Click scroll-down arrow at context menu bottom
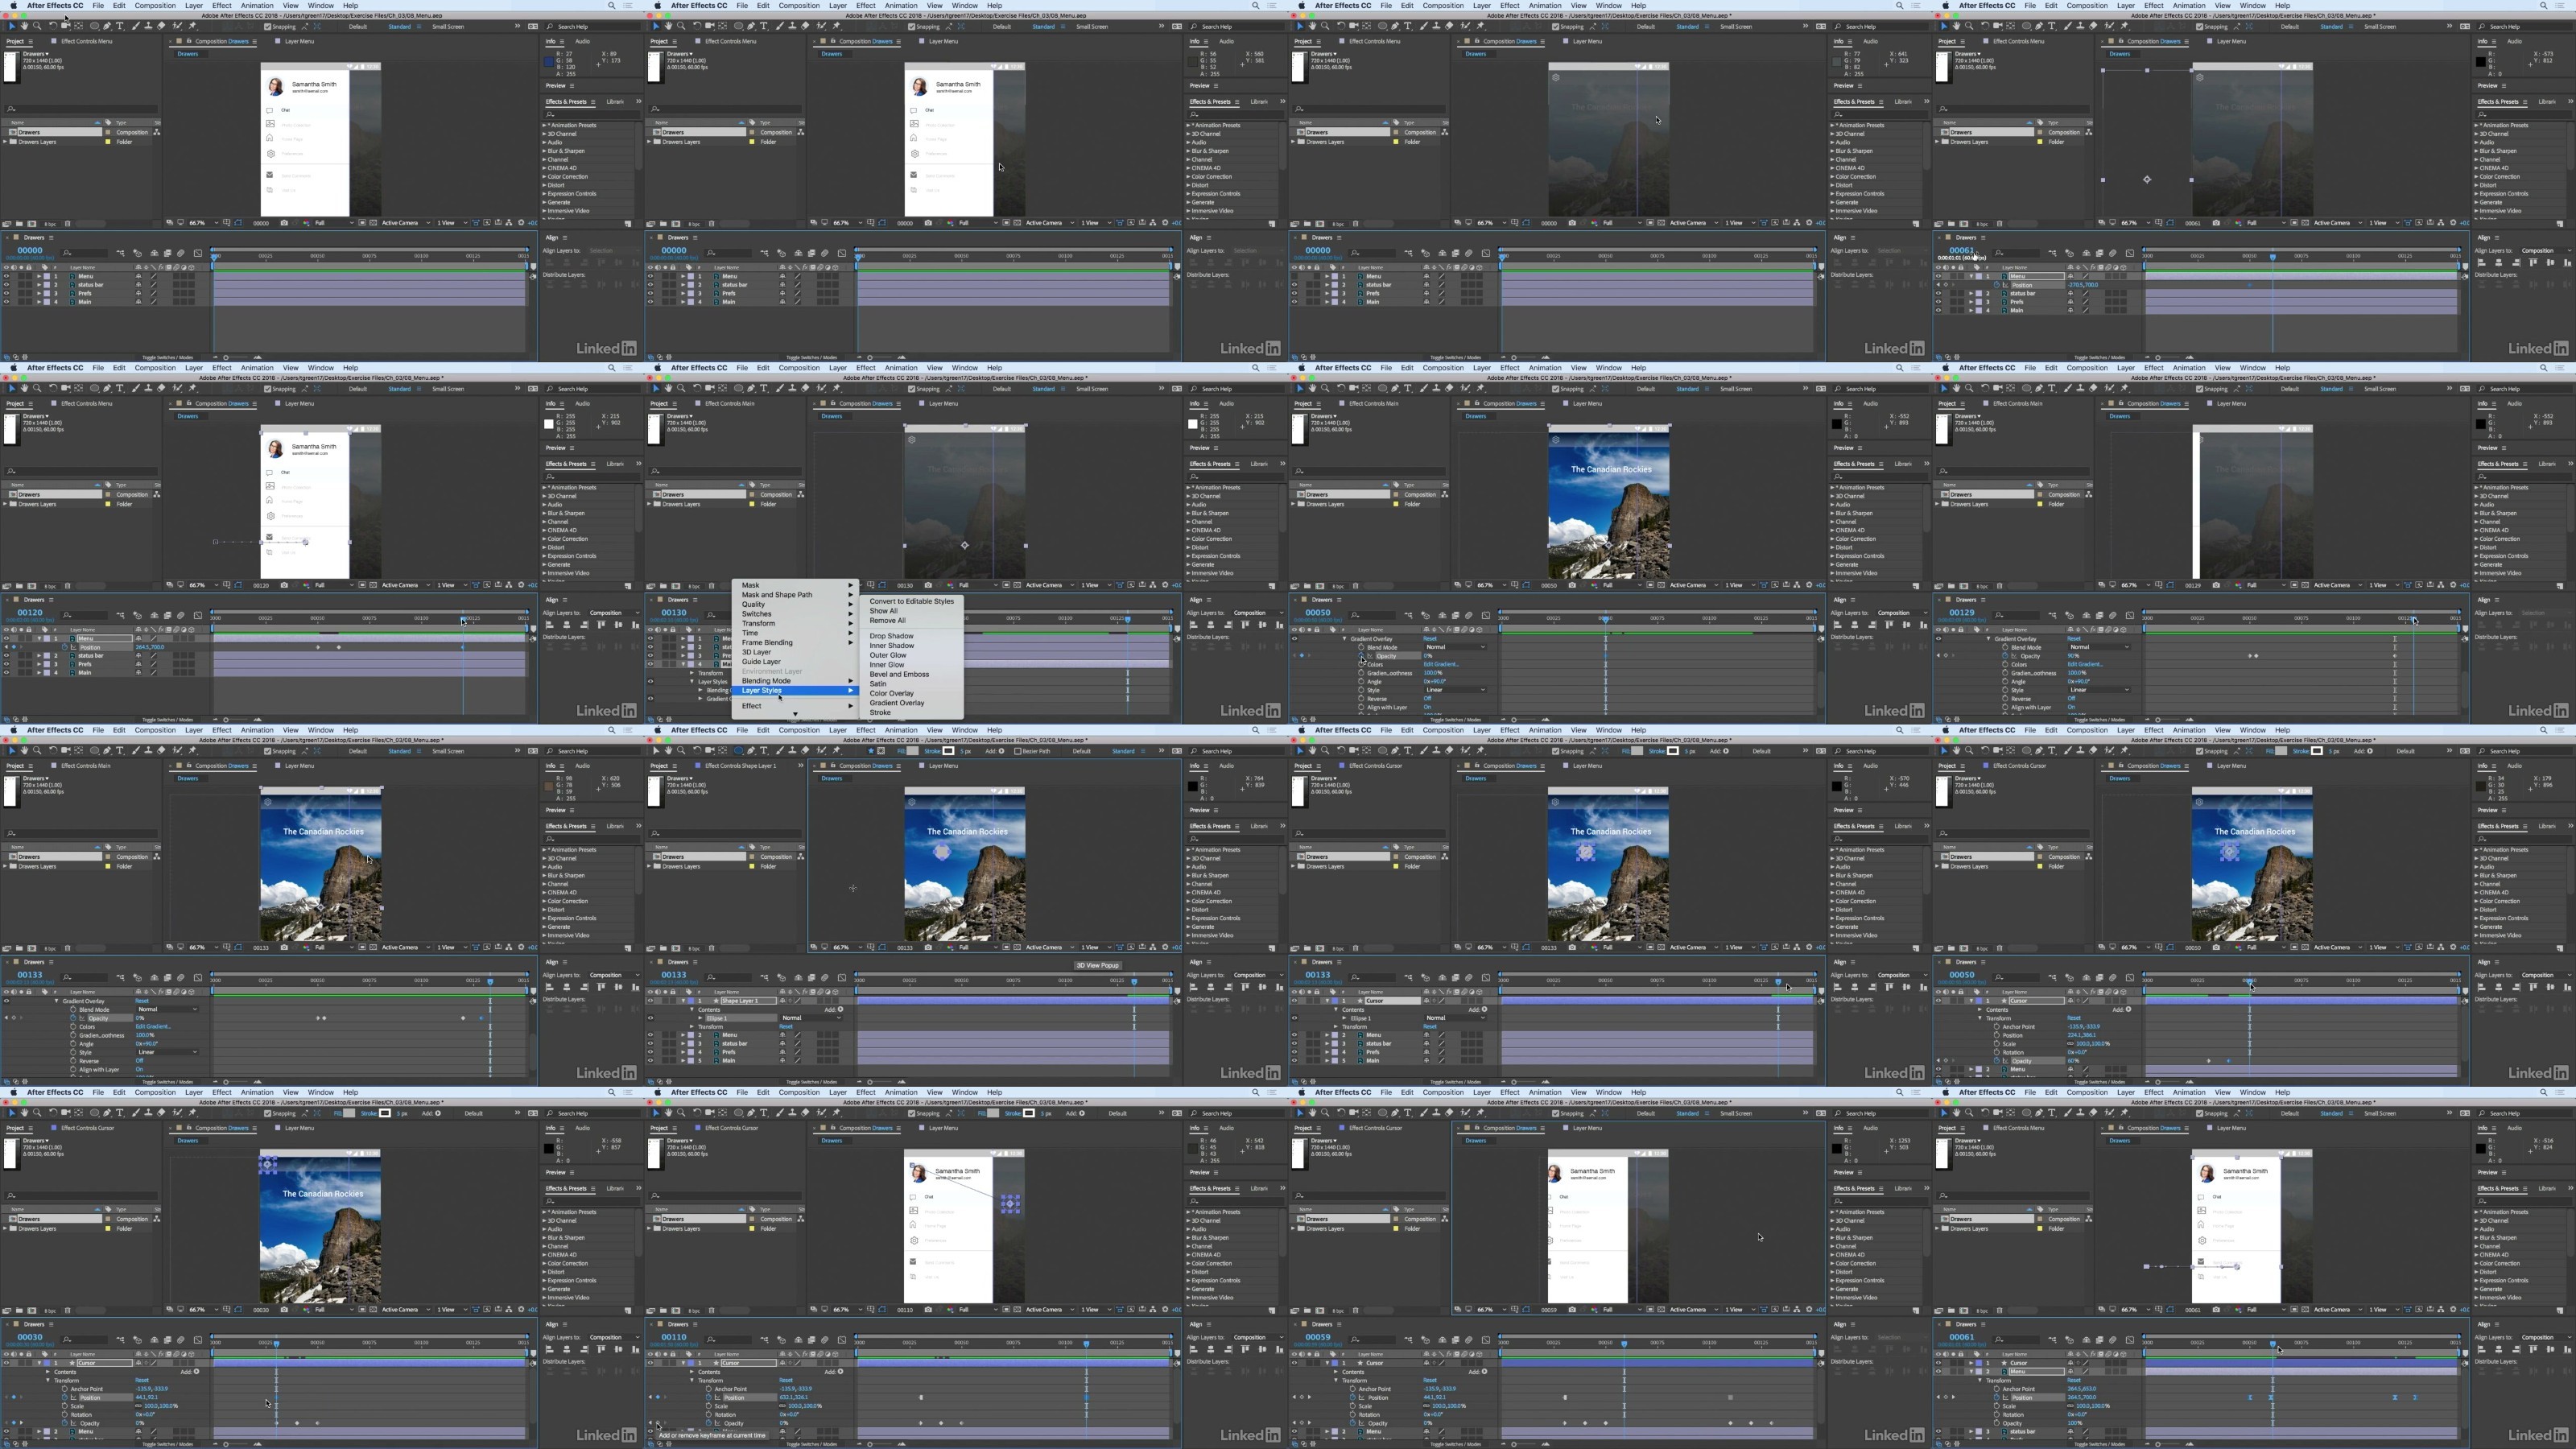The width and height of the screenshot is (2576, 1449). [x=796, y=714]
